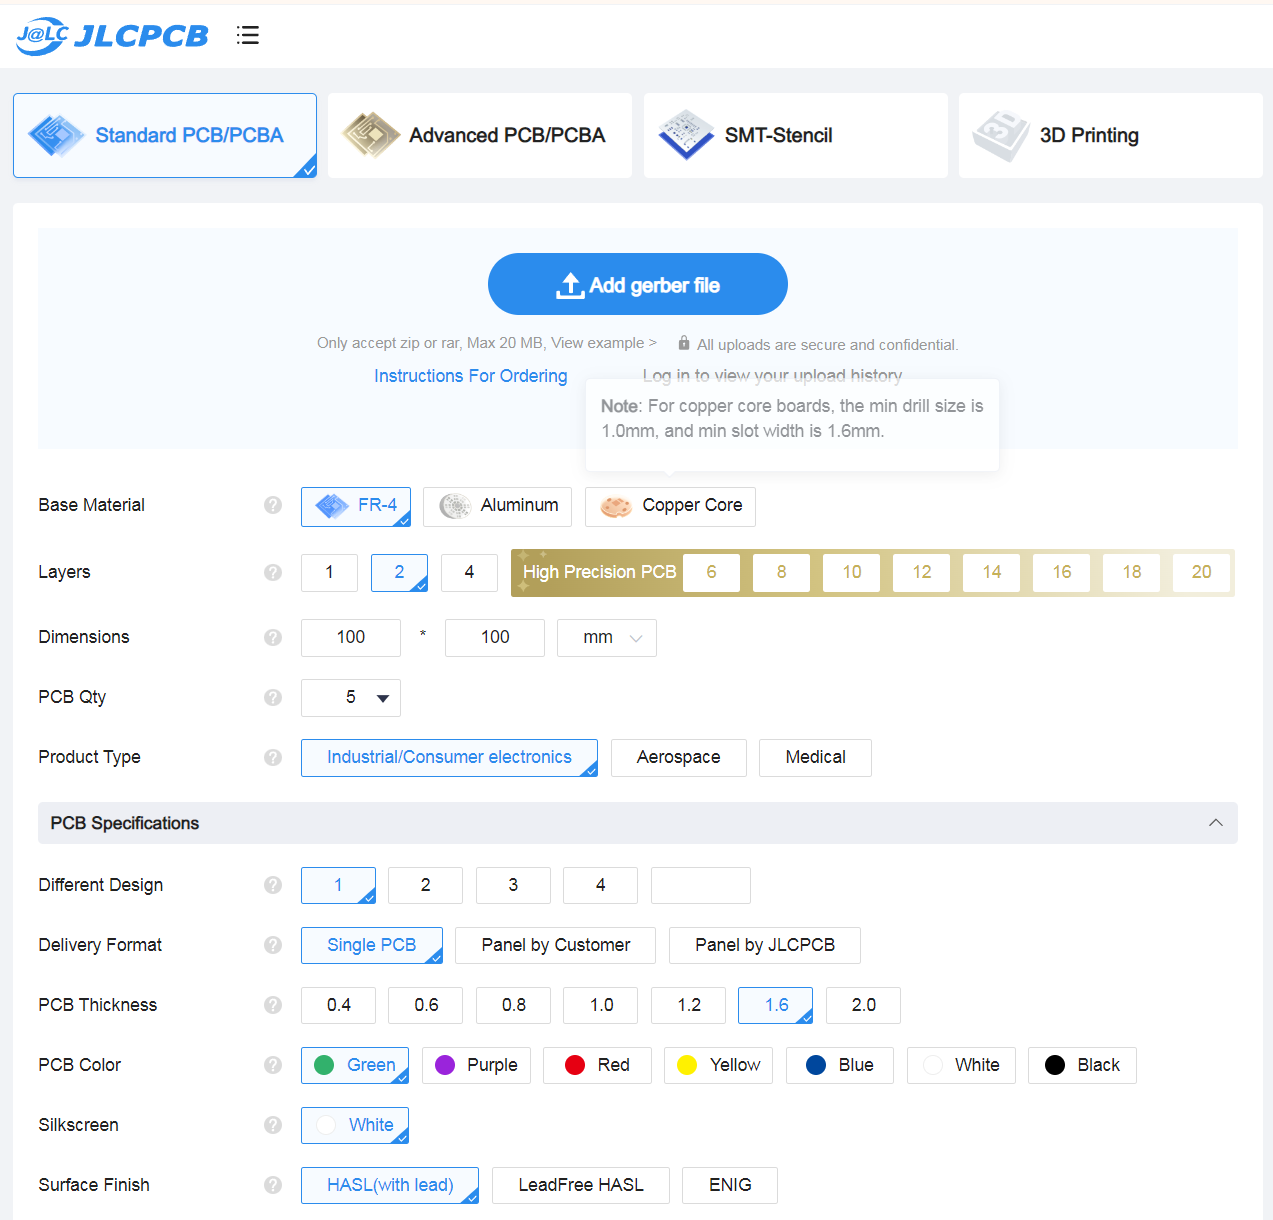This screenshot has height=1220, width=1273.
Task: Select Single PCB delivery format
Action: click(x=372, y=946)
